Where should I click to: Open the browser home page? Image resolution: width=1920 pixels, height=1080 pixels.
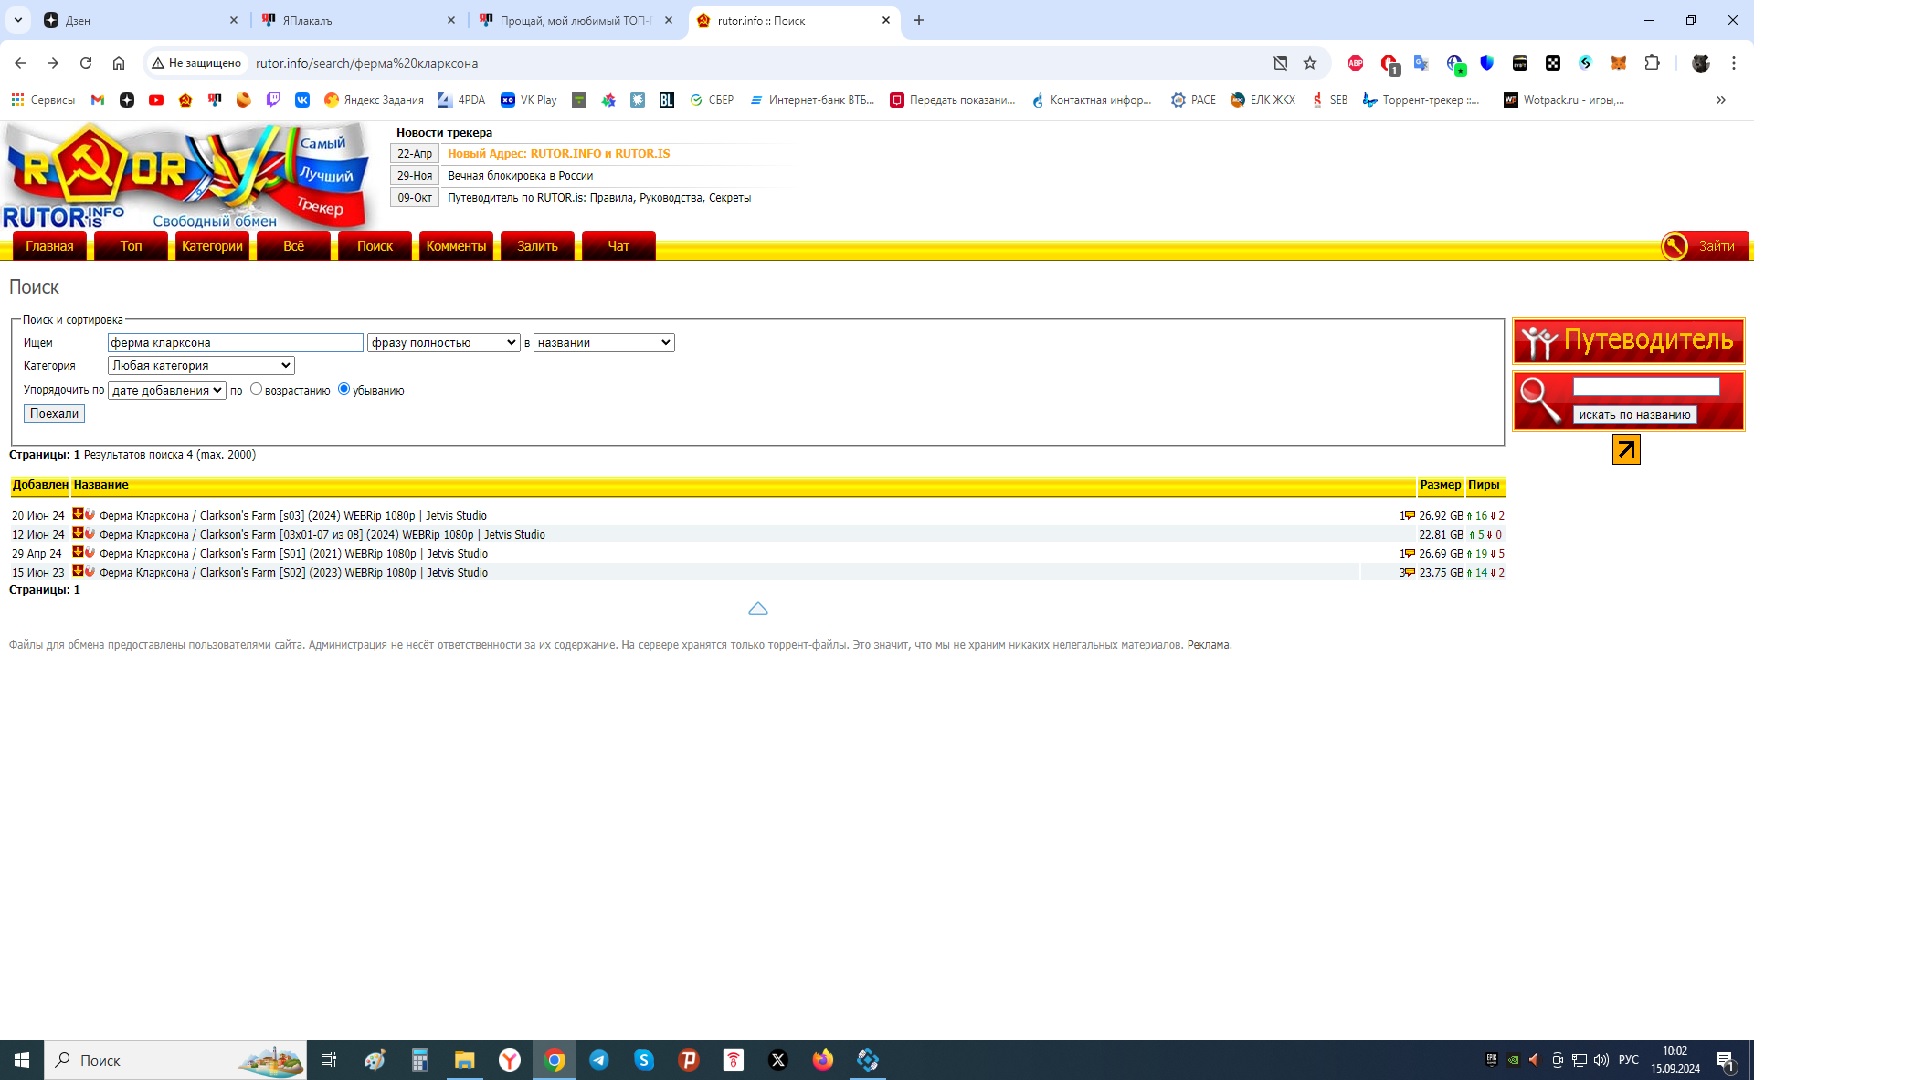pyautogui.click(x=118, y=63)
